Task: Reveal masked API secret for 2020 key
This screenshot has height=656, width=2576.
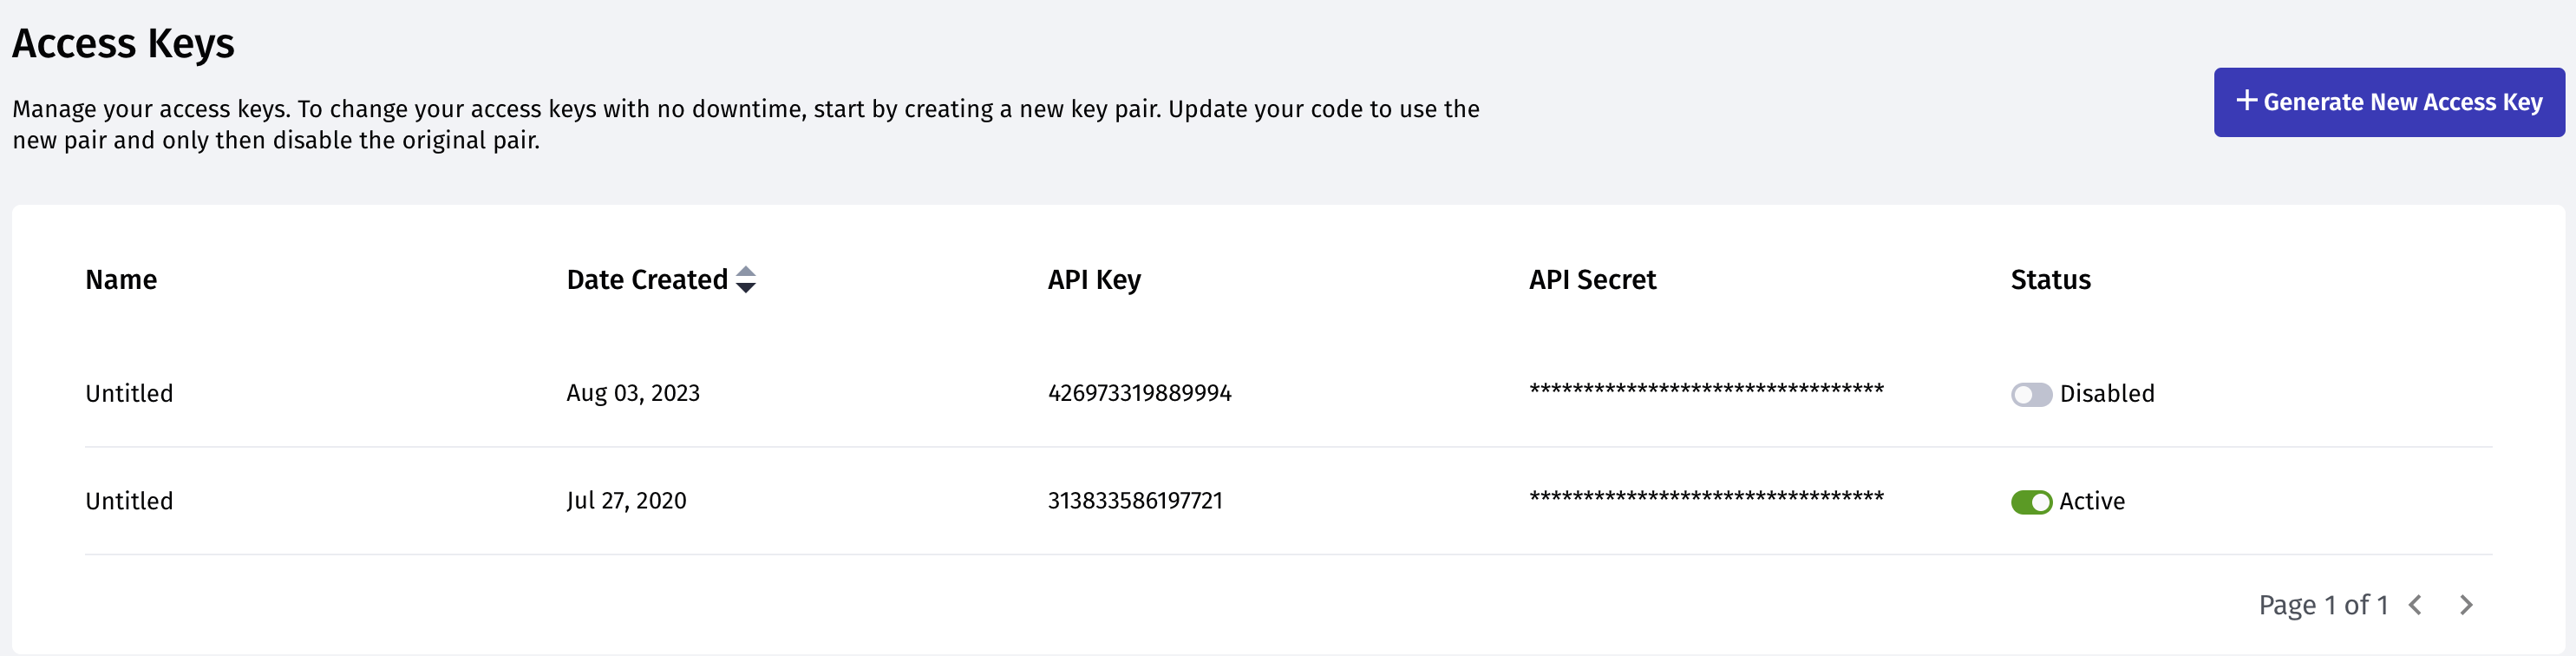Action: tap(1706, 498)
